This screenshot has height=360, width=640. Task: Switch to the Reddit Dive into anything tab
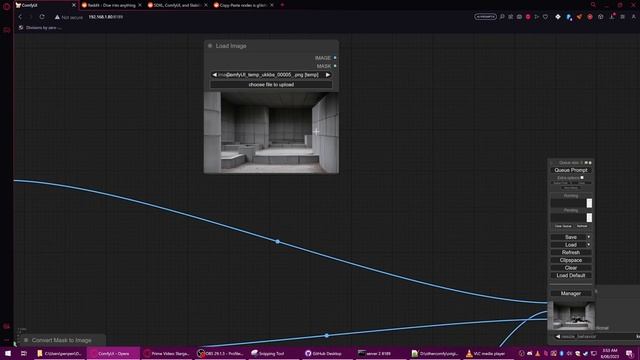pos(111,5)
